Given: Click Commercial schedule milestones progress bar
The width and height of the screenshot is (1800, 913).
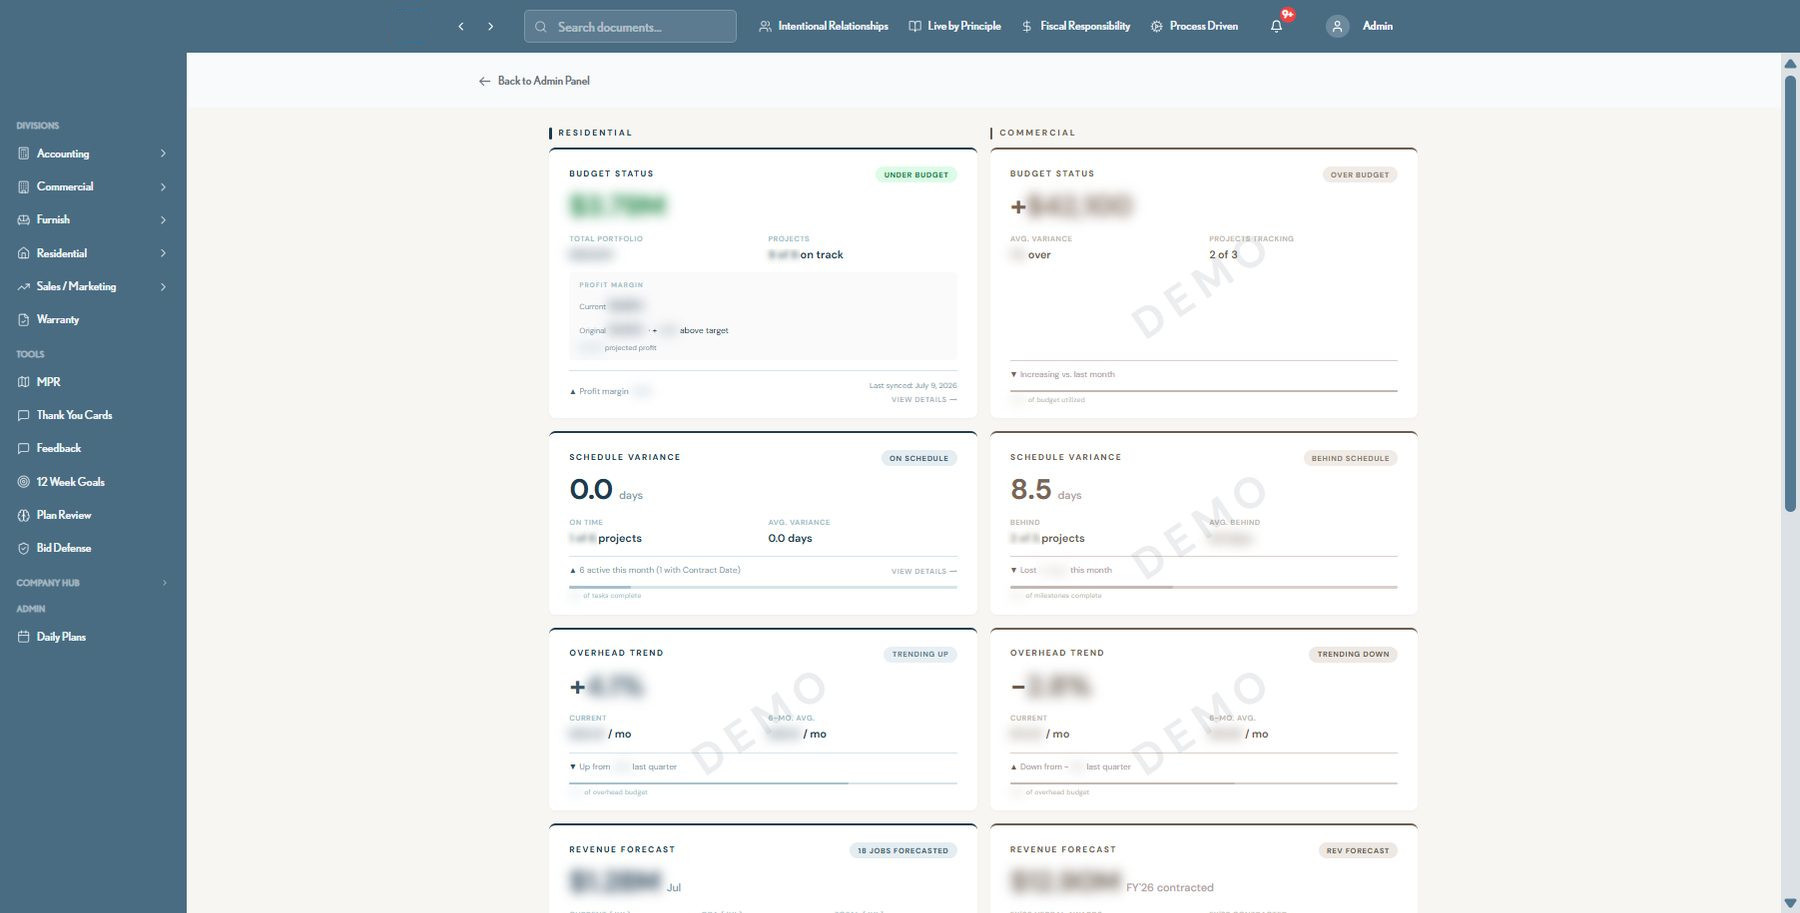Looking at the screenshot, I should [x=1204, y=587].
